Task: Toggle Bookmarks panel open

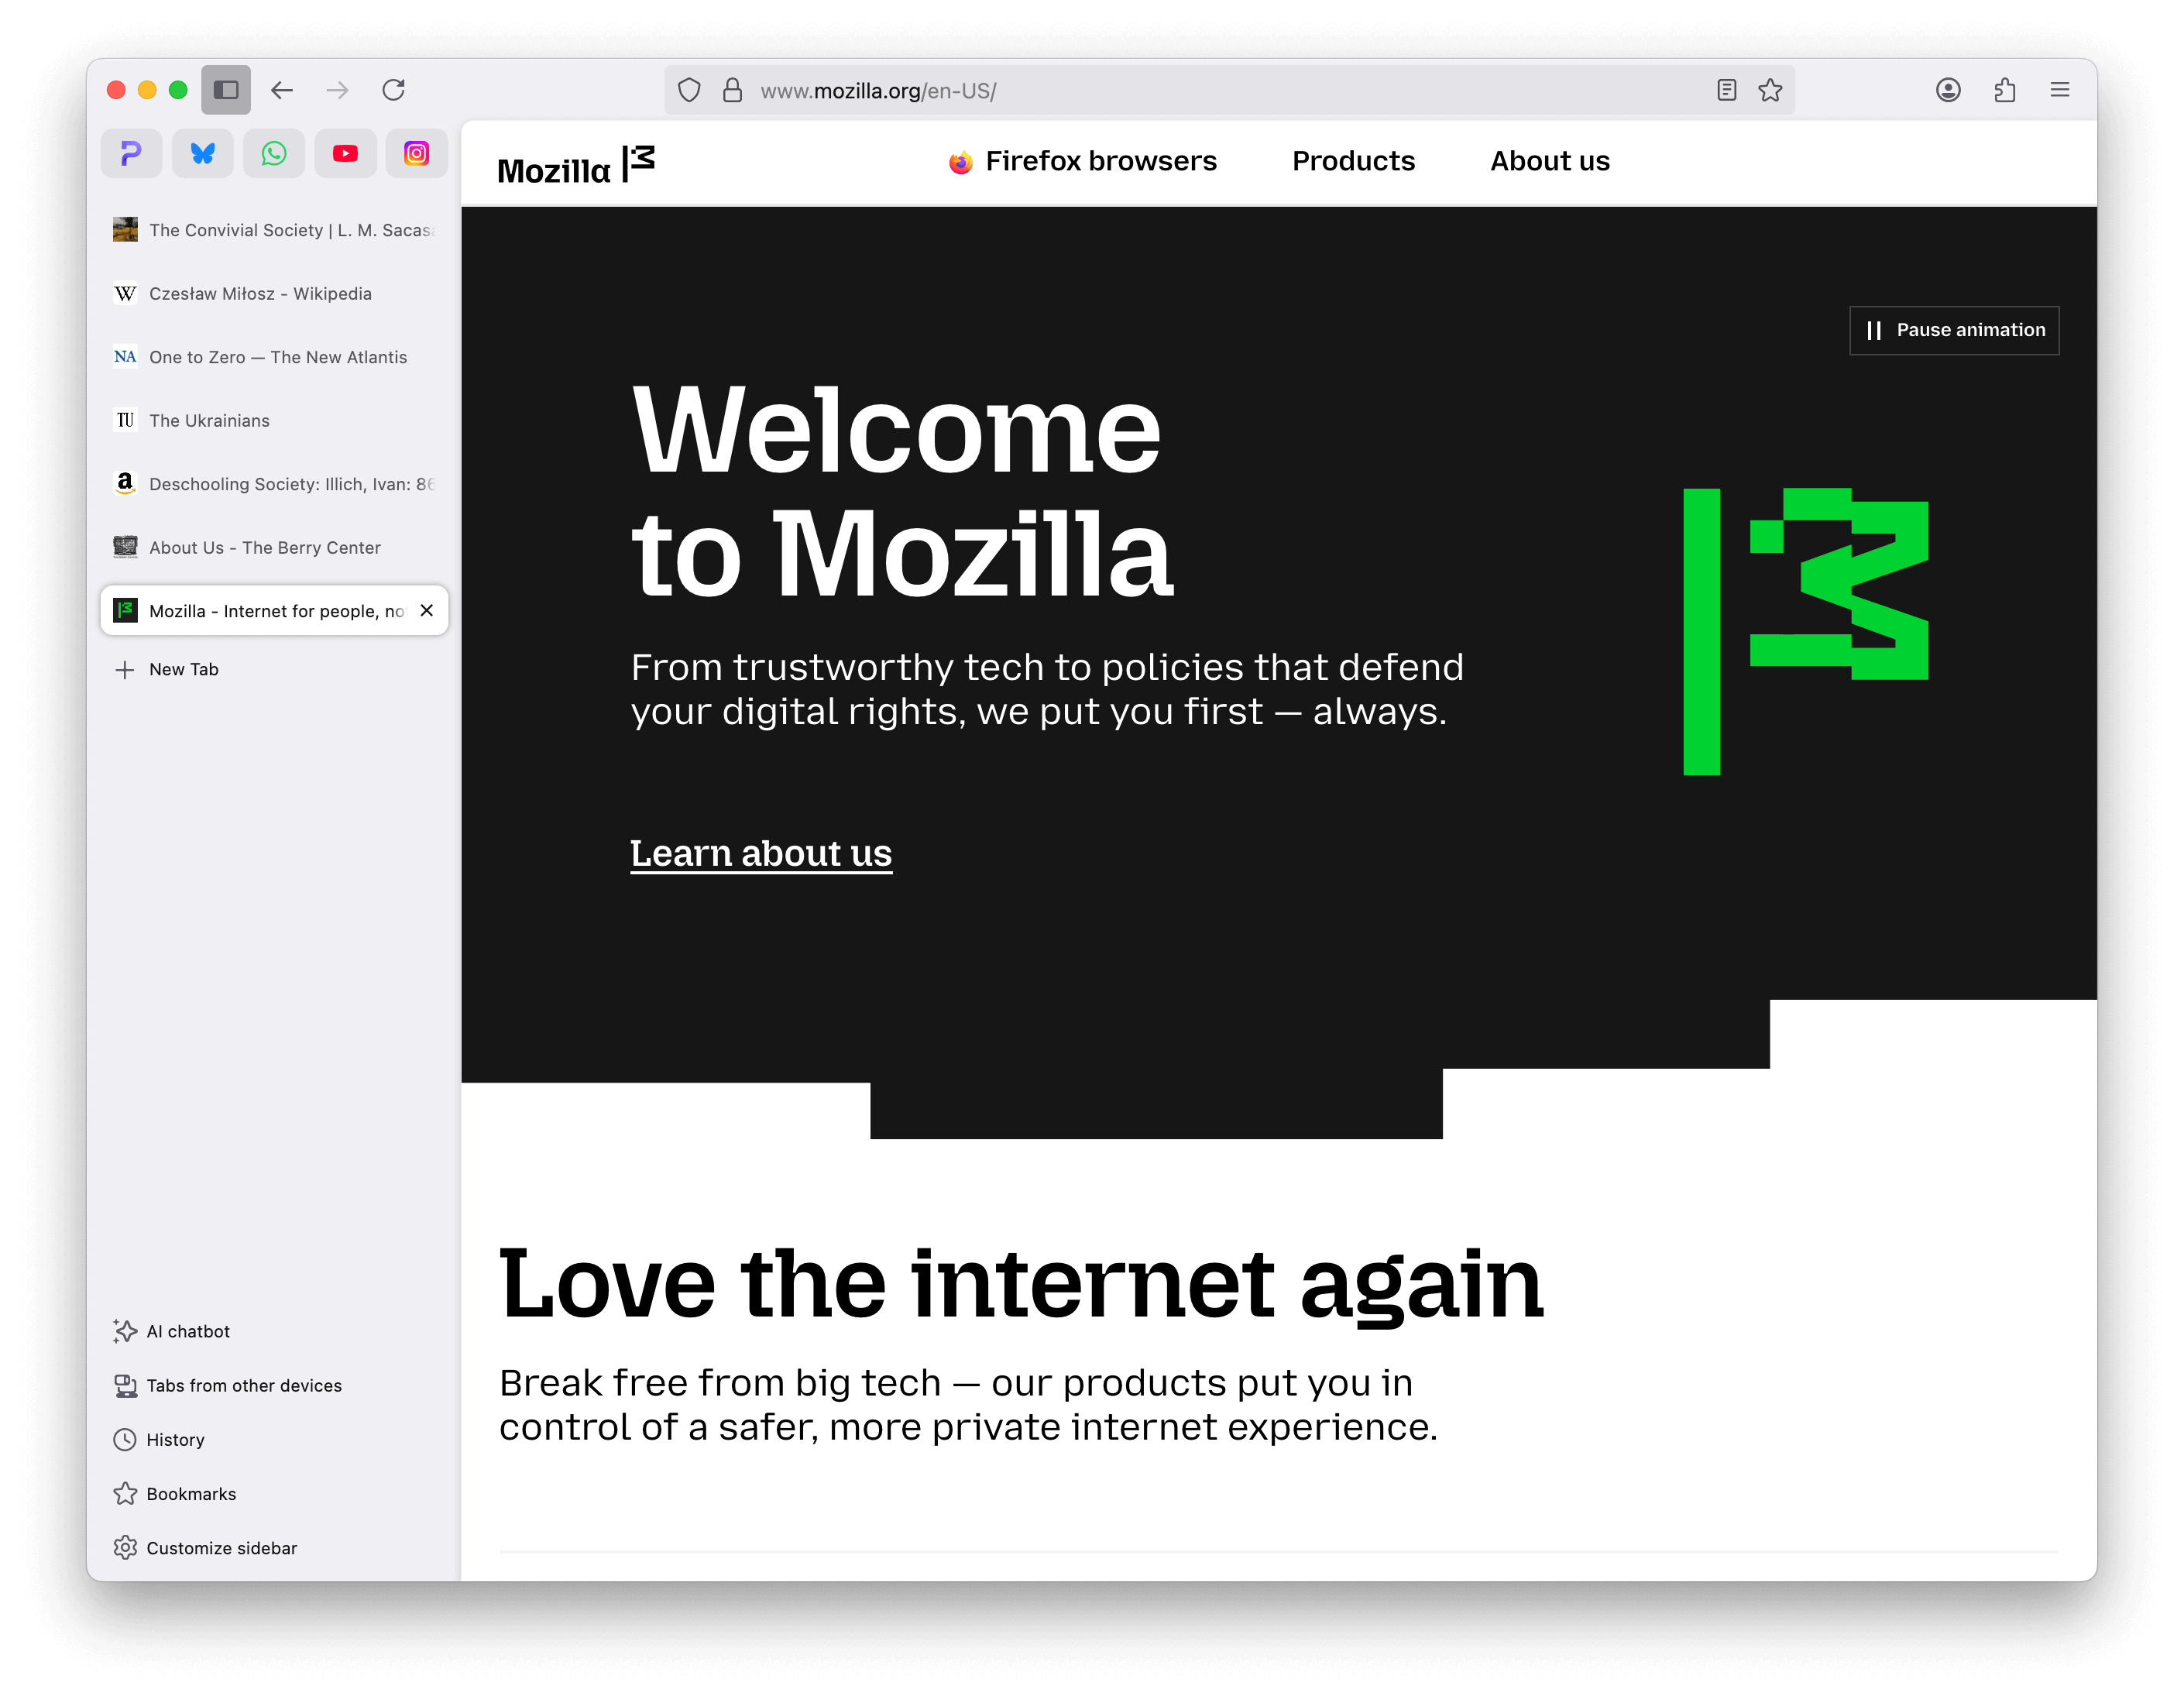Action: 193,1494
